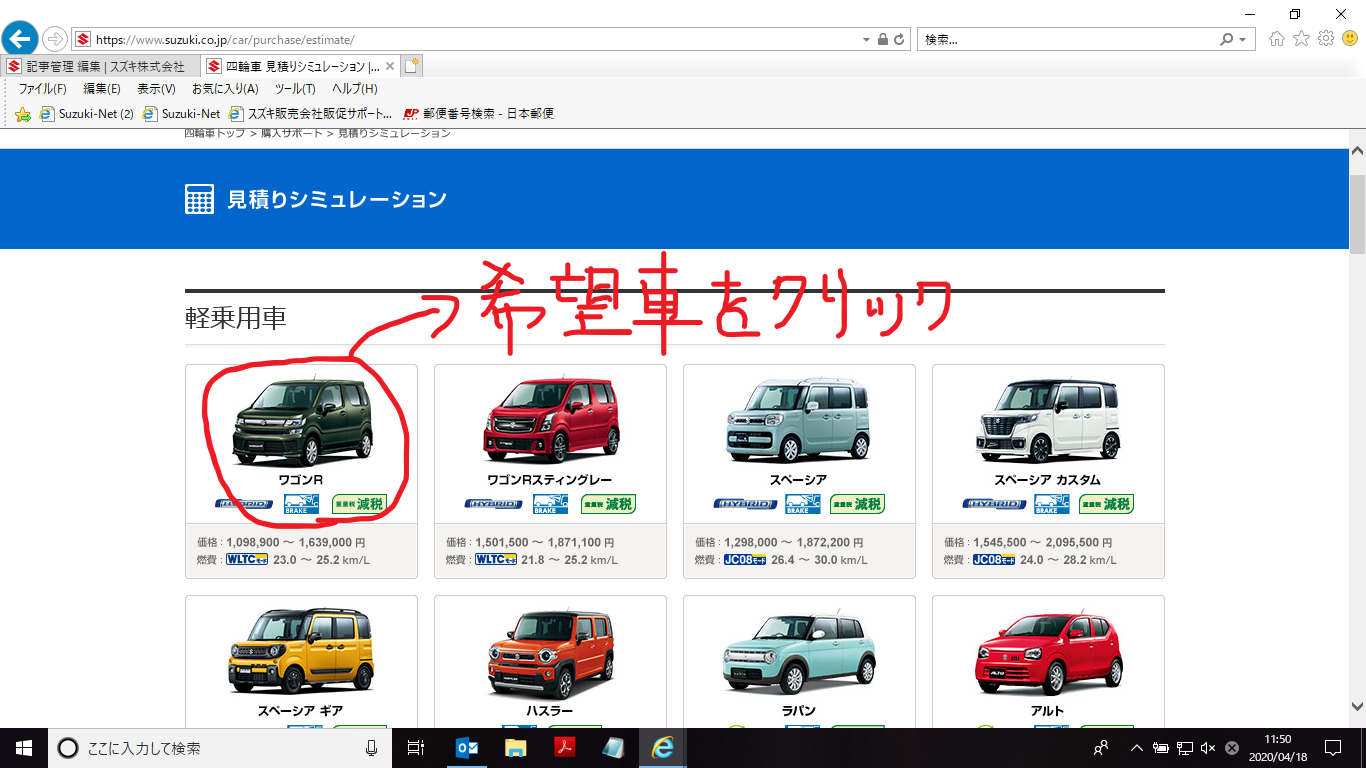This screenshot has height=768, width=1366.
Task: Open File Explorer from the taskbar
Action: pos(515,748)
